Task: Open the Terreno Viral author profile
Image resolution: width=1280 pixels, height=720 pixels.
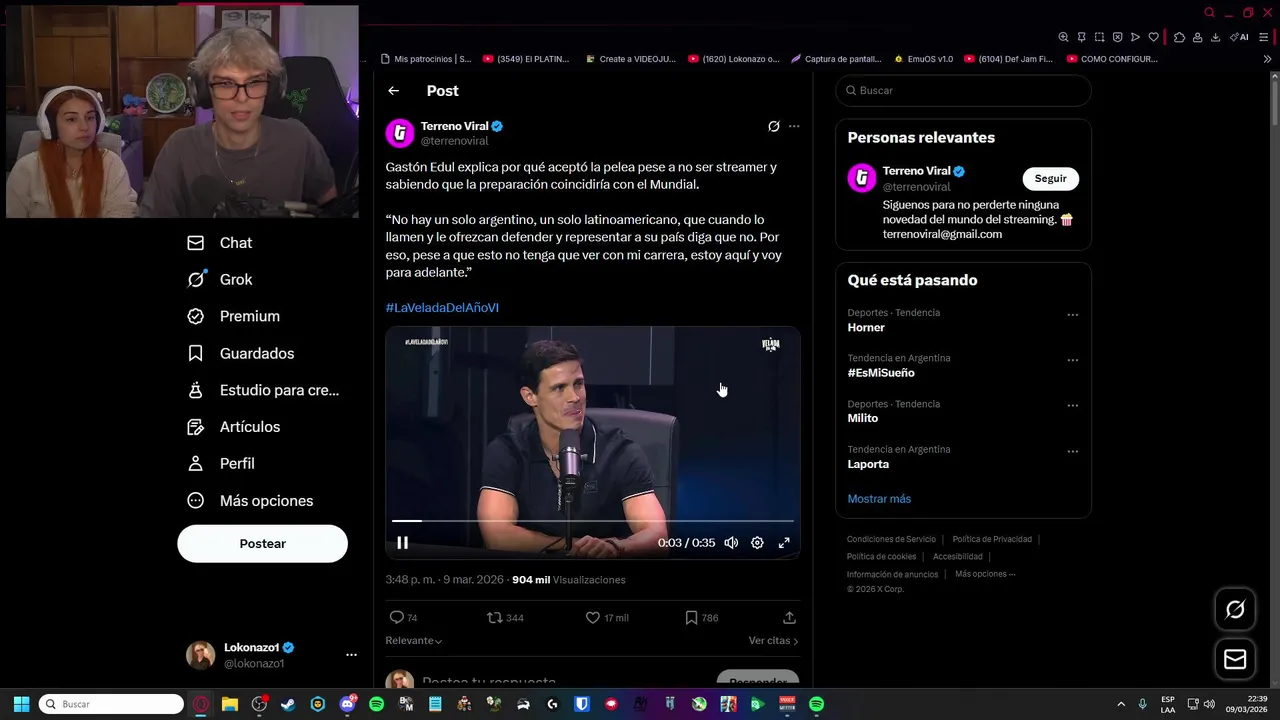Action: click(x=454, y=126)
